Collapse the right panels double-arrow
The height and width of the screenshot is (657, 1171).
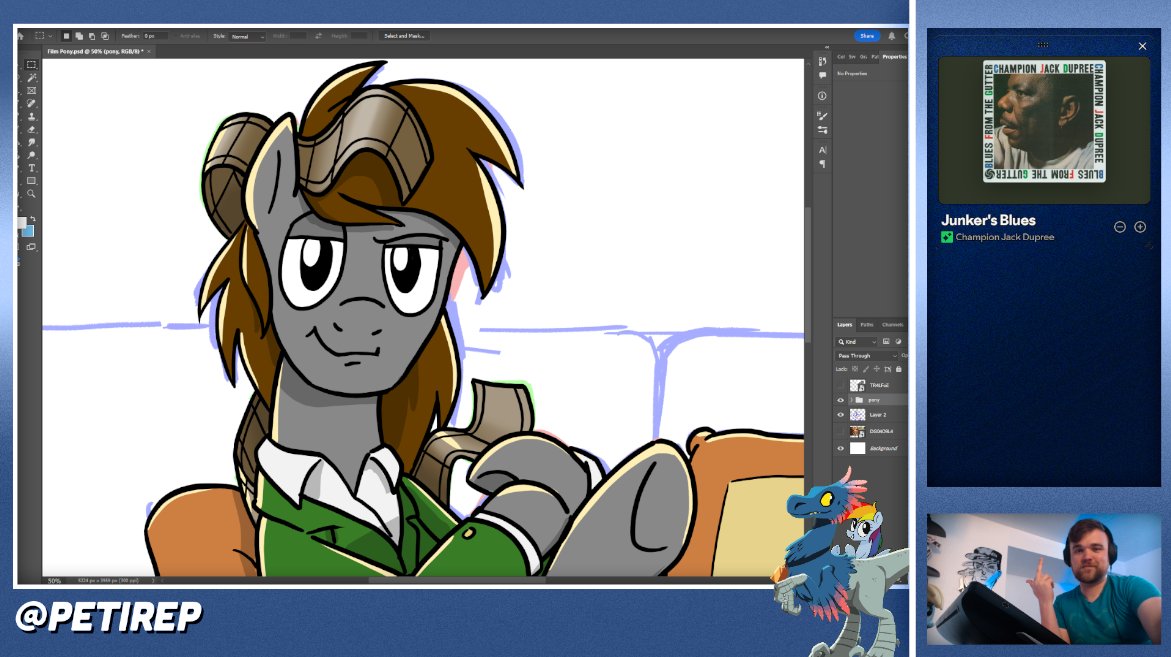point(827,47)
